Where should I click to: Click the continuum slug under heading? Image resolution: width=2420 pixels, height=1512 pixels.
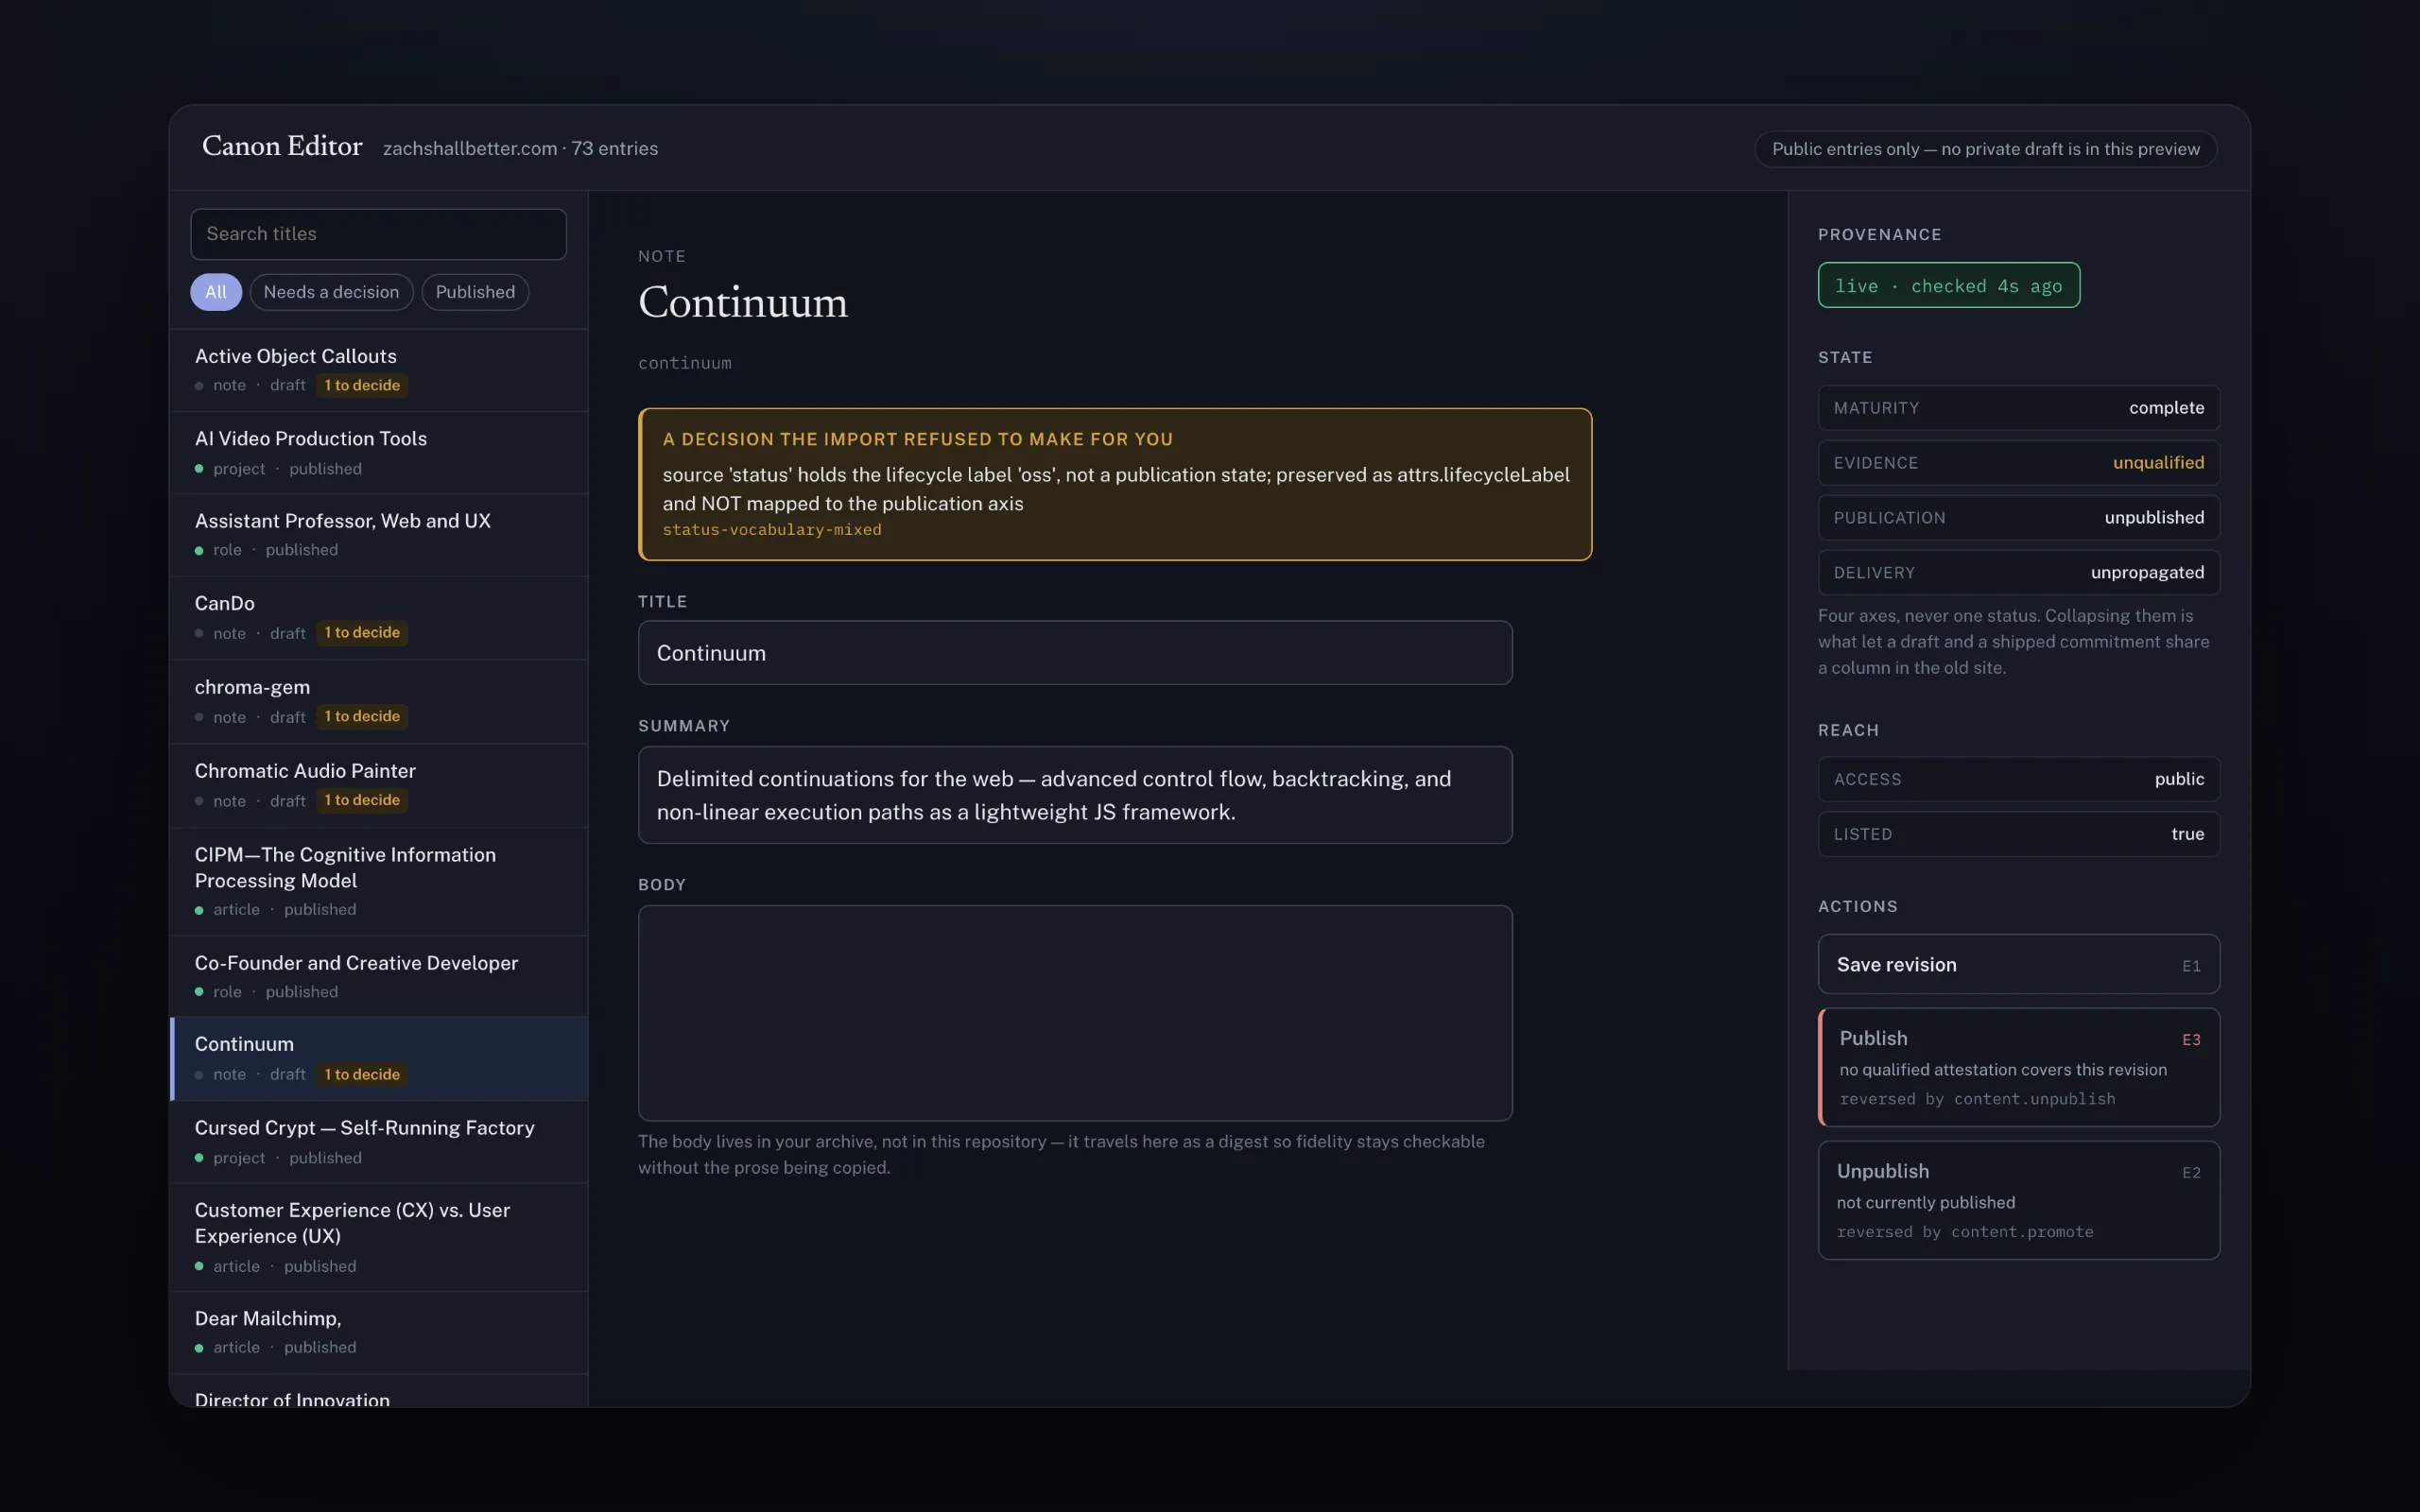[x=685, y=363]
